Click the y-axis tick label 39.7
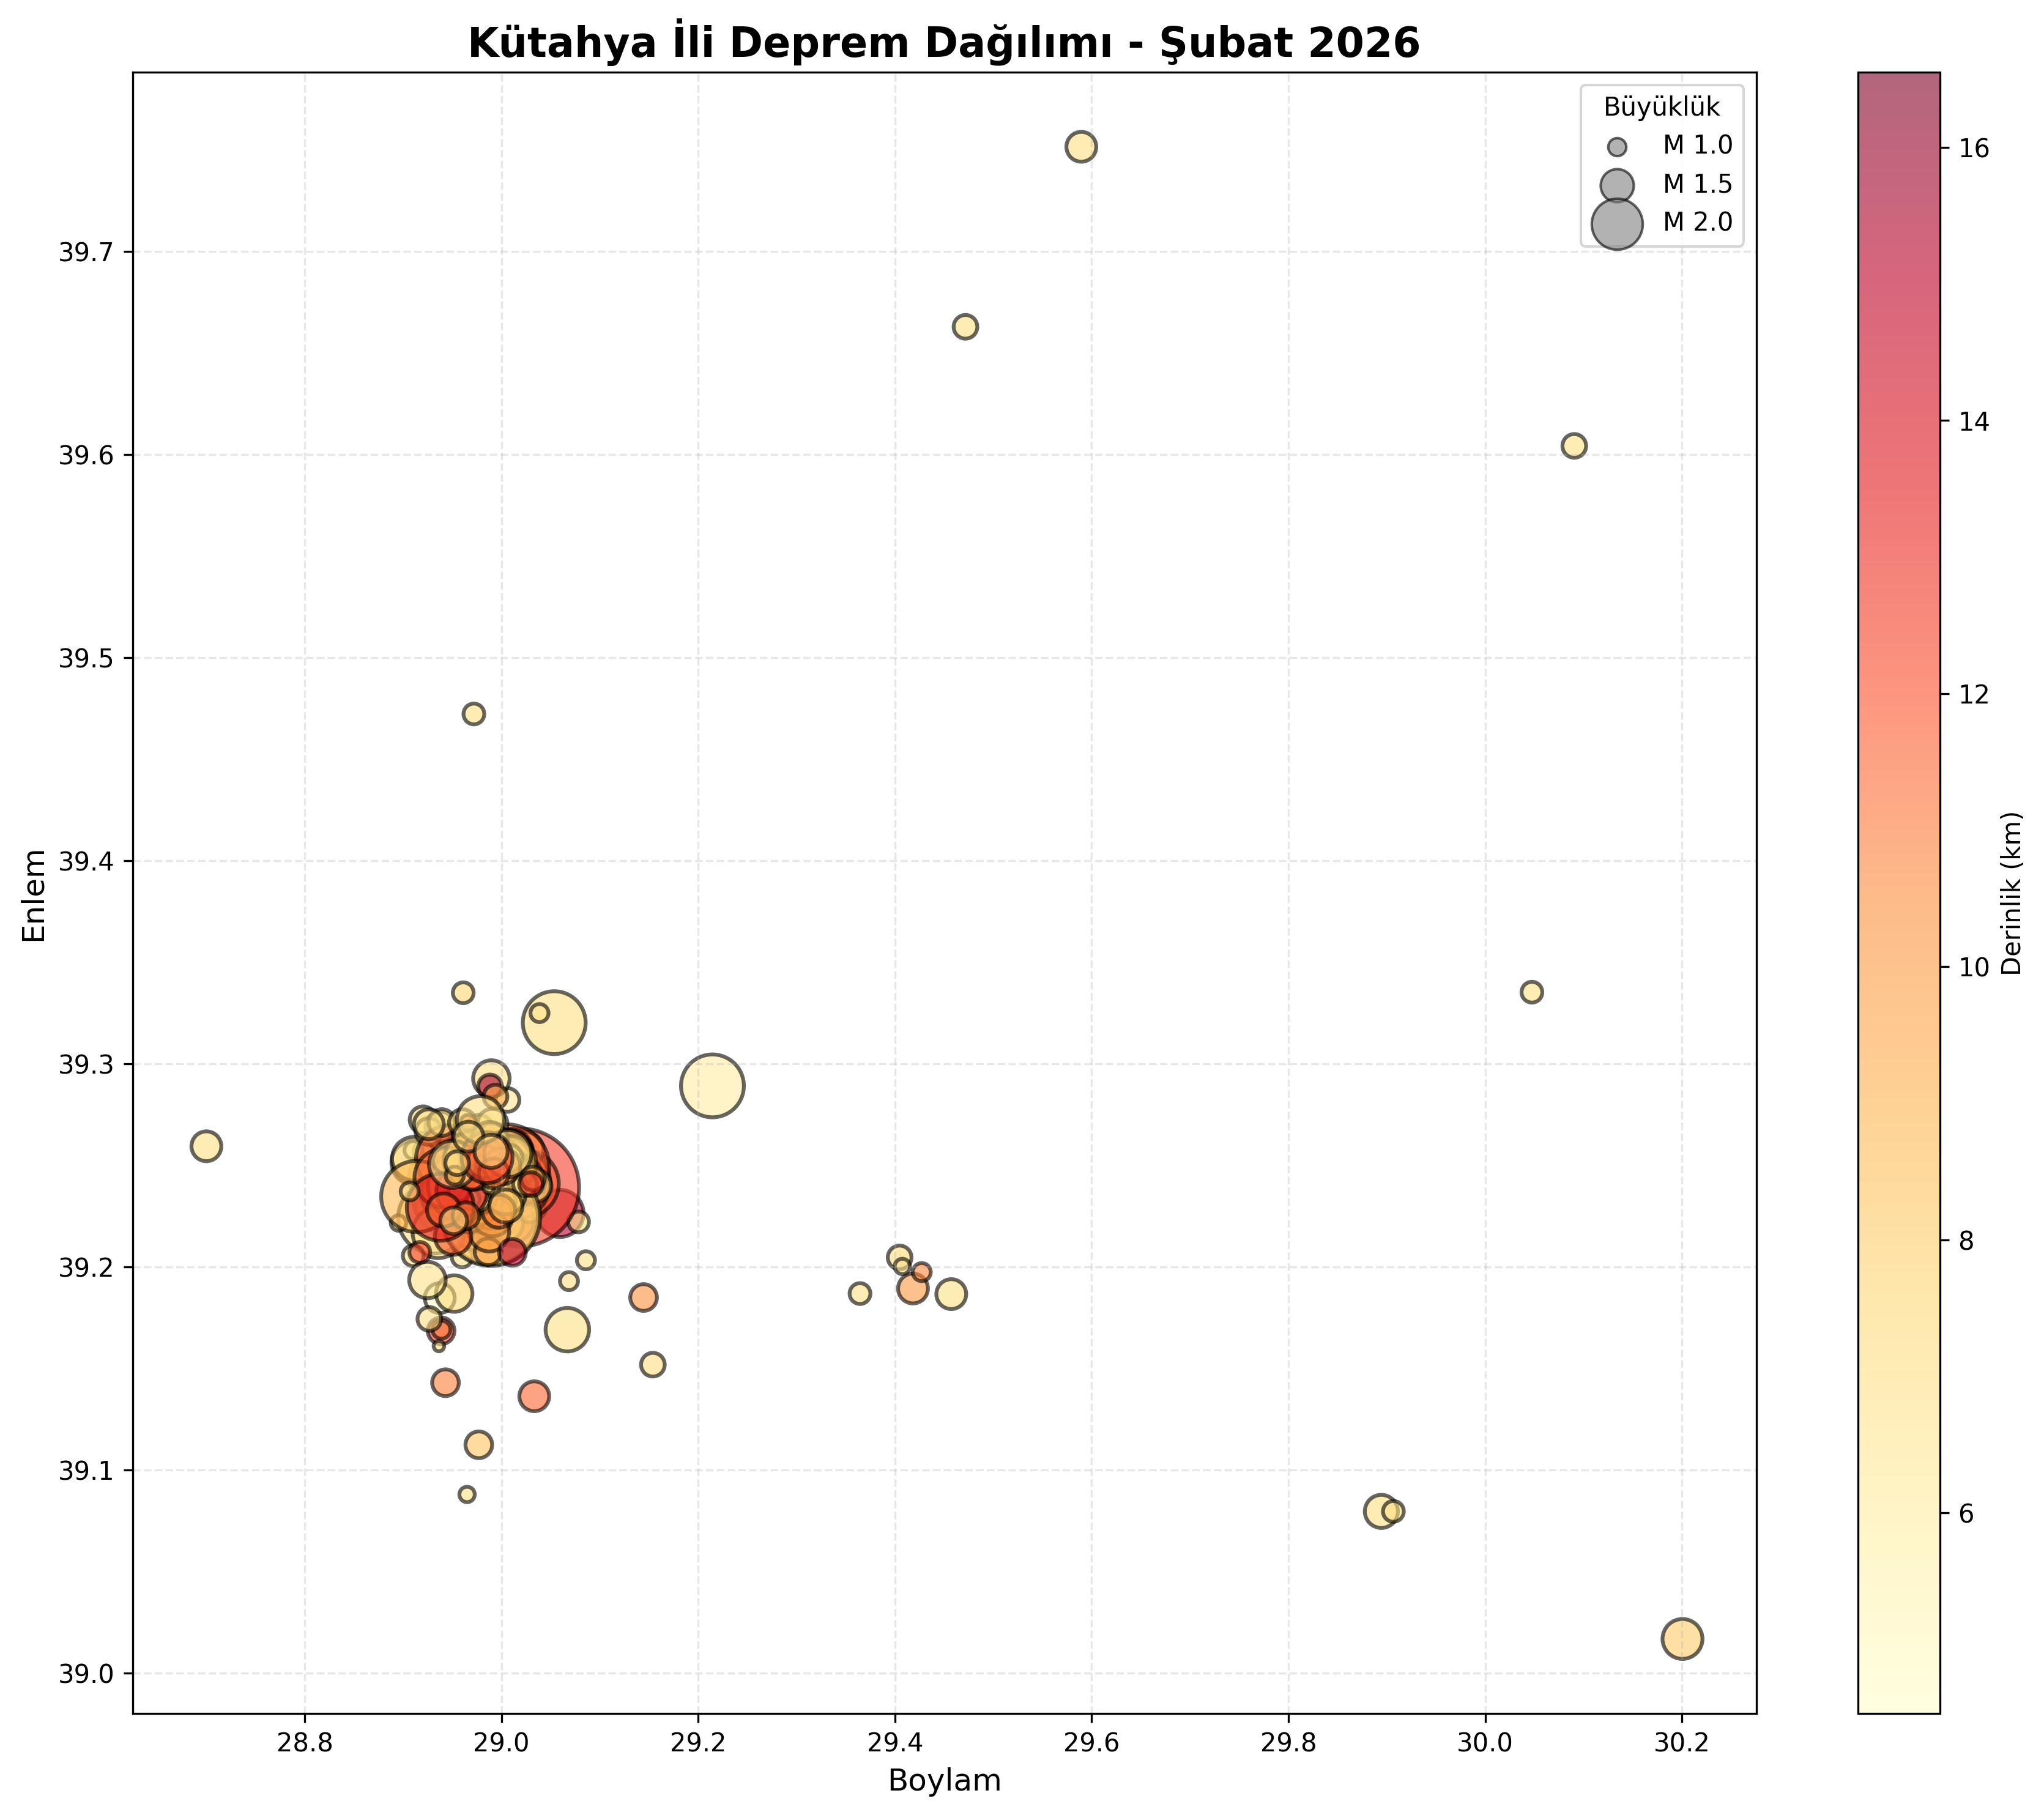This screenshot has width=2044, height=1815. point(85,252)
